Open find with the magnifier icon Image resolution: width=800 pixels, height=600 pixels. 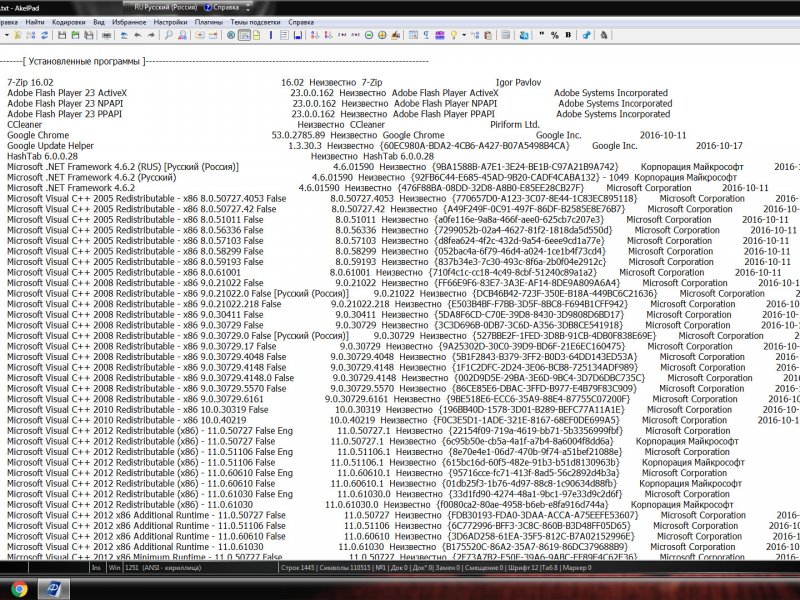[168, 35]
